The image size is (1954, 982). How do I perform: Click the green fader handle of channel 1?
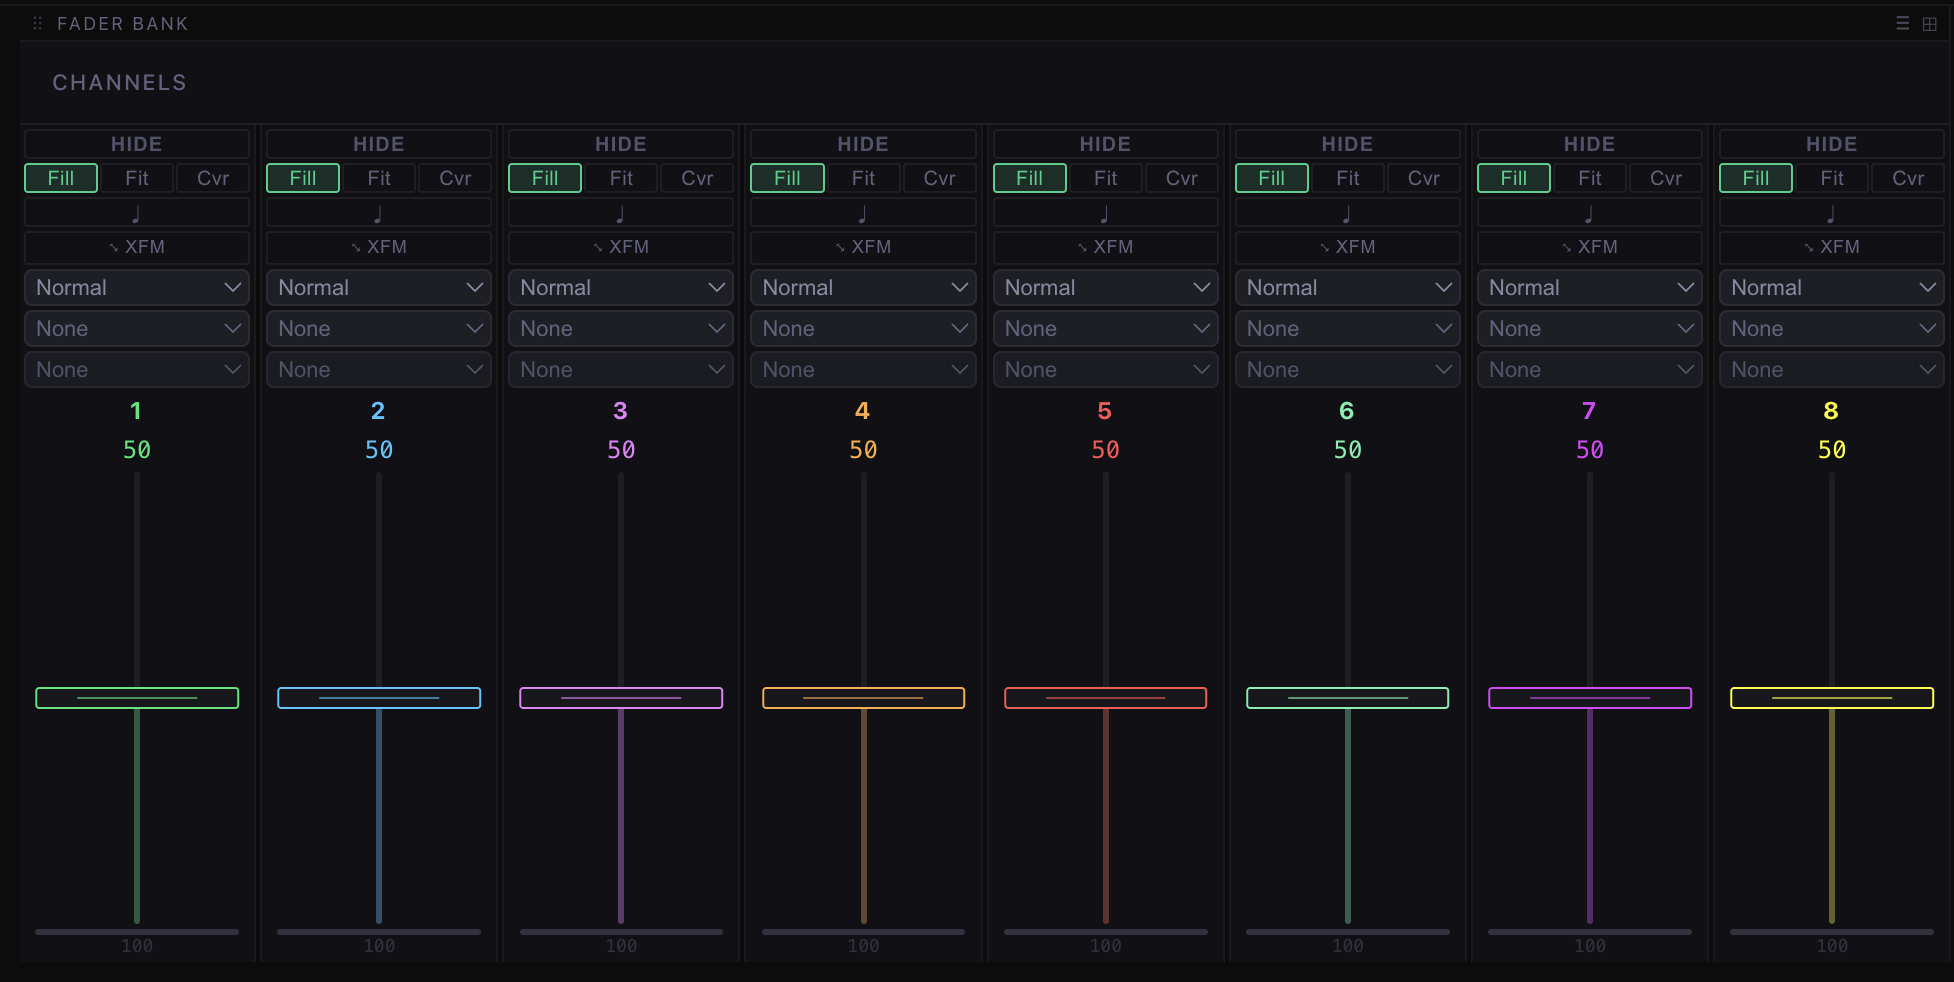(x=137, y=698)
